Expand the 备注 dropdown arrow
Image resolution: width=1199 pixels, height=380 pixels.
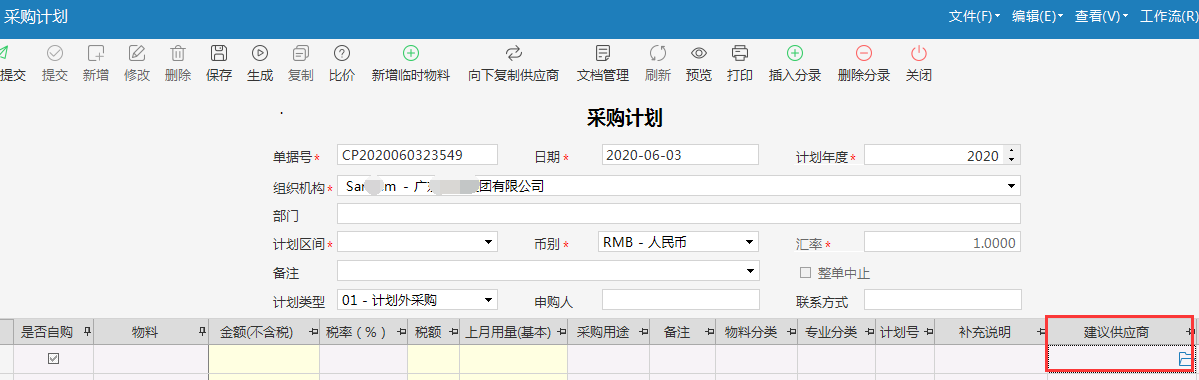(x=750, y=271)
